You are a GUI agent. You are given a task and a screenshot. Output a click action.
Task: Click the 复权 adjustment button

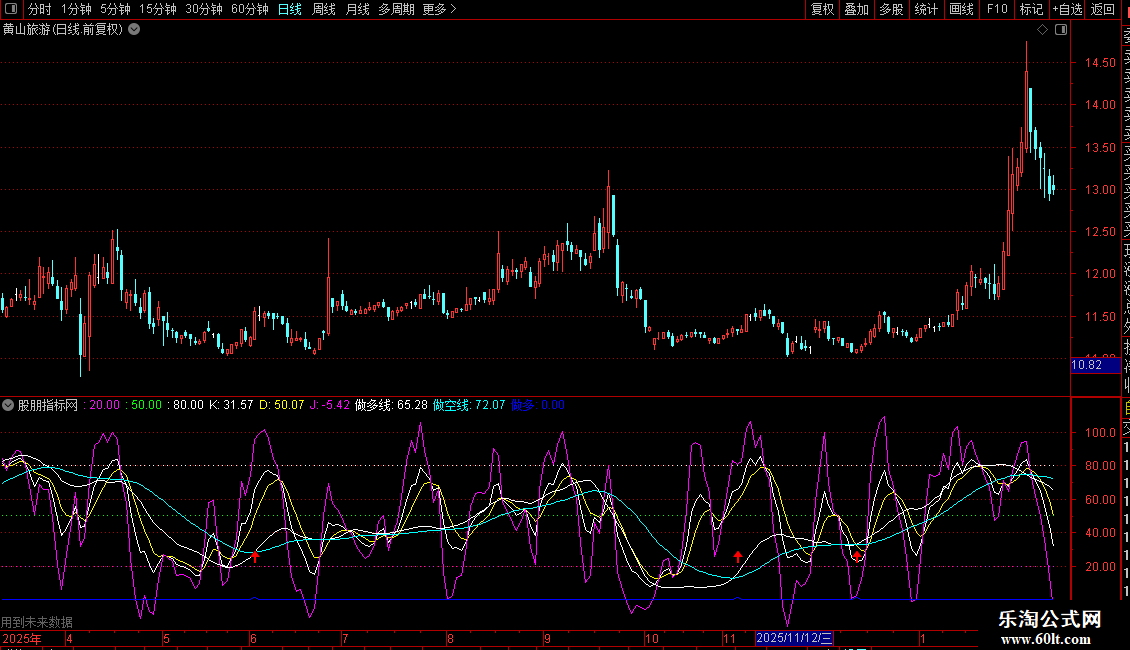tap(822, 9)
